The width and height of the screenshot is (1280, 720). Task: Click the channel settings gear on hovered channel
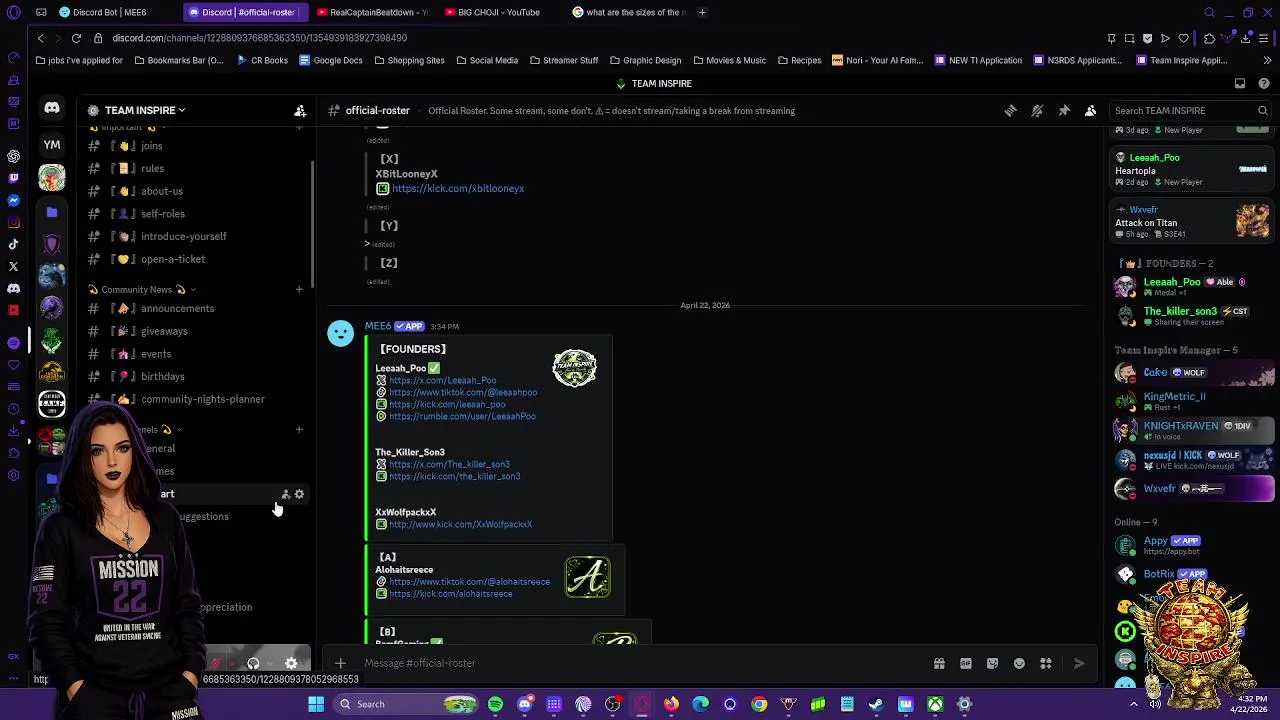click(299, 494)
